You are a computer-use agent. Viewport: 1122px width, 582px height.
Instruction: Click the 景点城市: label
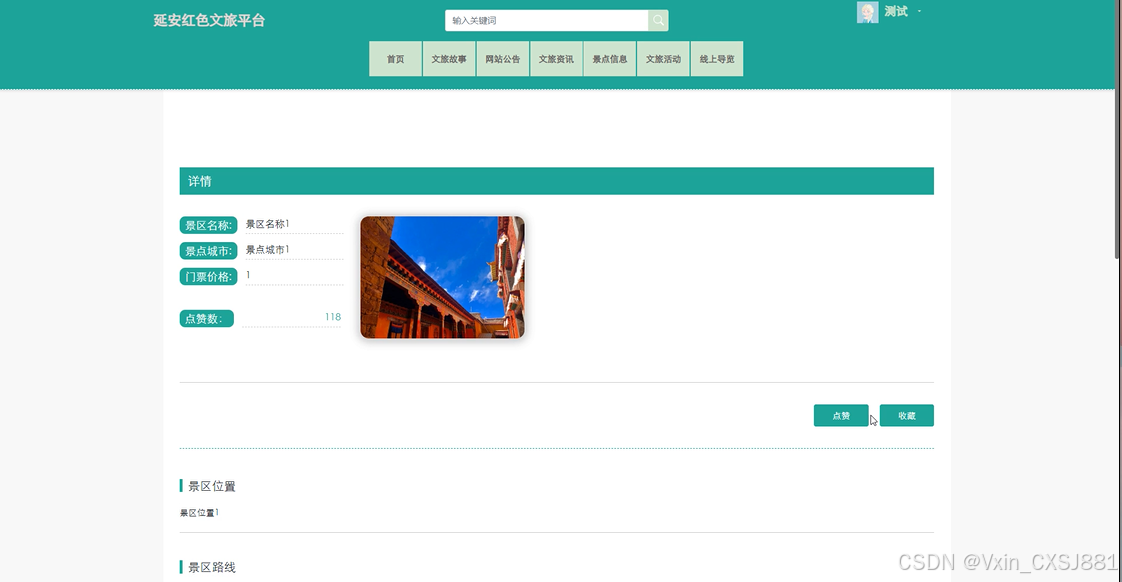tap(208, 251)
